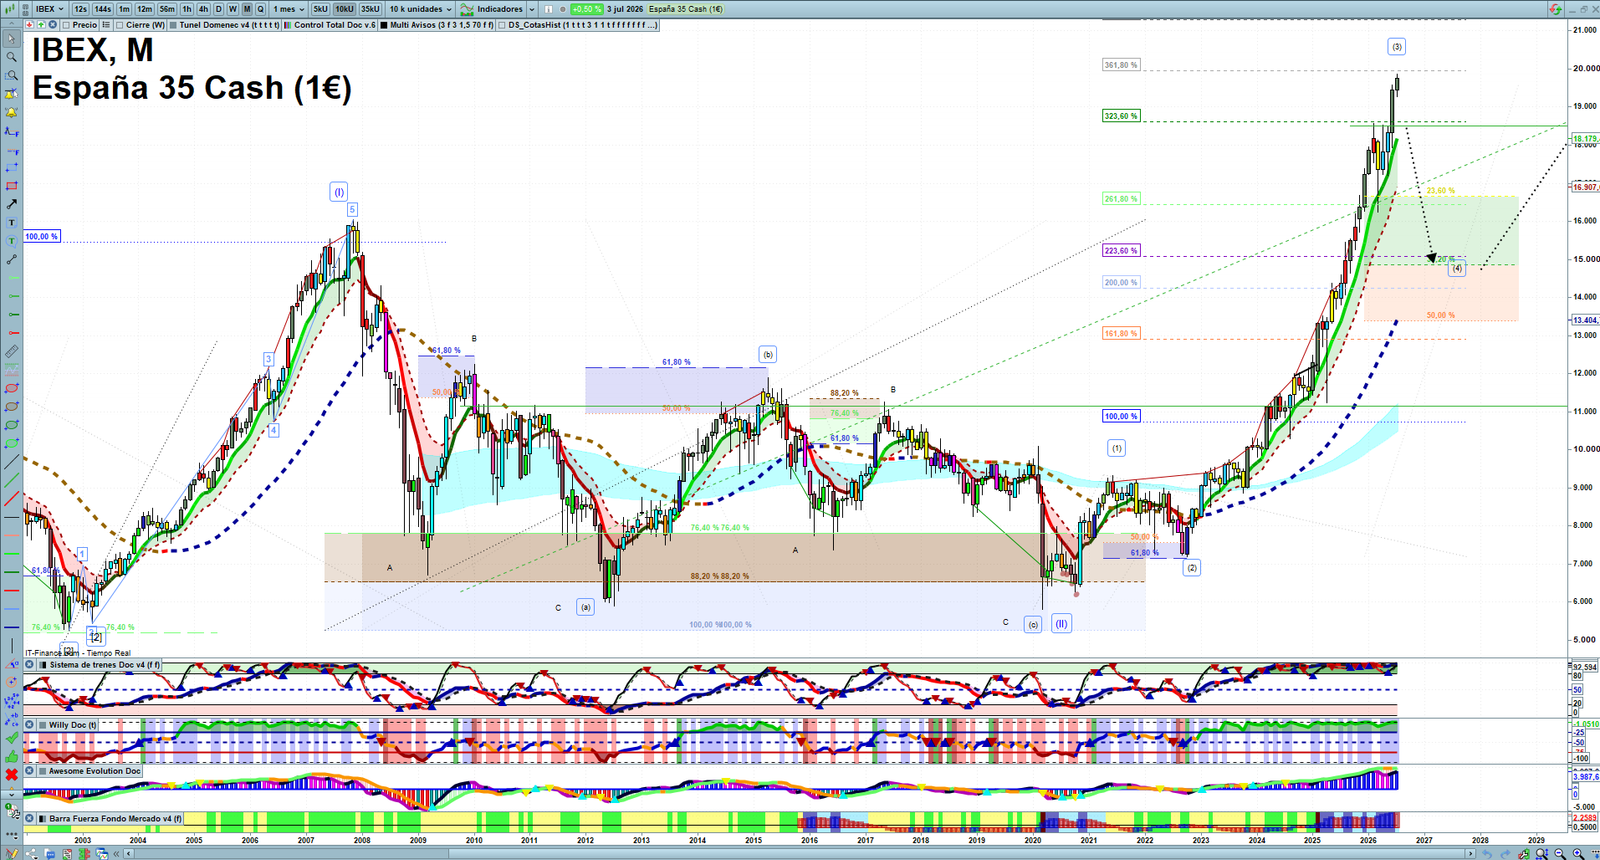Click the red plus icon on the indicator bar
The height and width of the screenshot is (860, 1600).
coord(29,25)
